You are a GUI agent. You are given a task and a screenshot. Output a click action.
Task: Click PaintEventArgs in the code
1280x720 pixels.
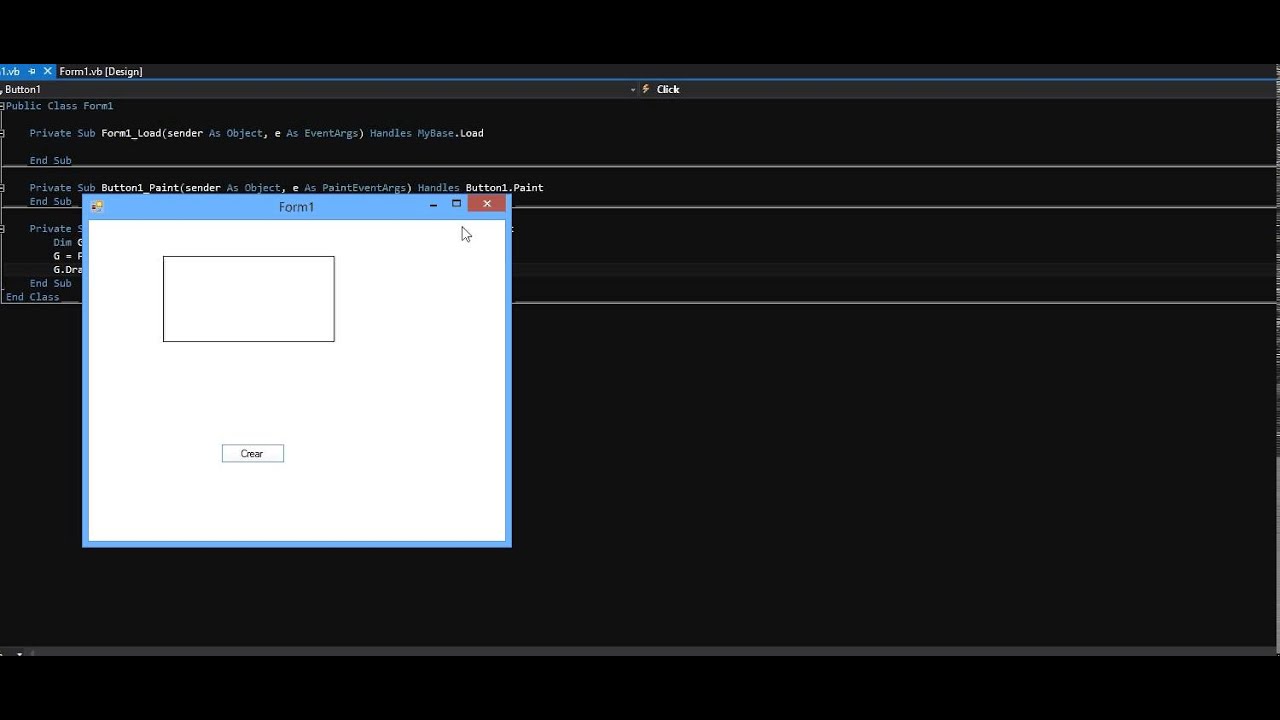[364, 188]
